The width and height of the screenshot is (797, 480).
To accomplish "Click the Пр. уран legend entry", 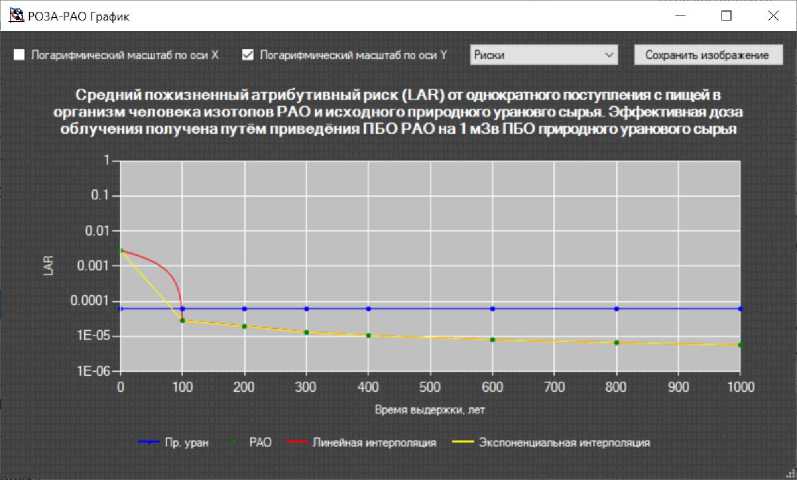I will coord(173,442).
